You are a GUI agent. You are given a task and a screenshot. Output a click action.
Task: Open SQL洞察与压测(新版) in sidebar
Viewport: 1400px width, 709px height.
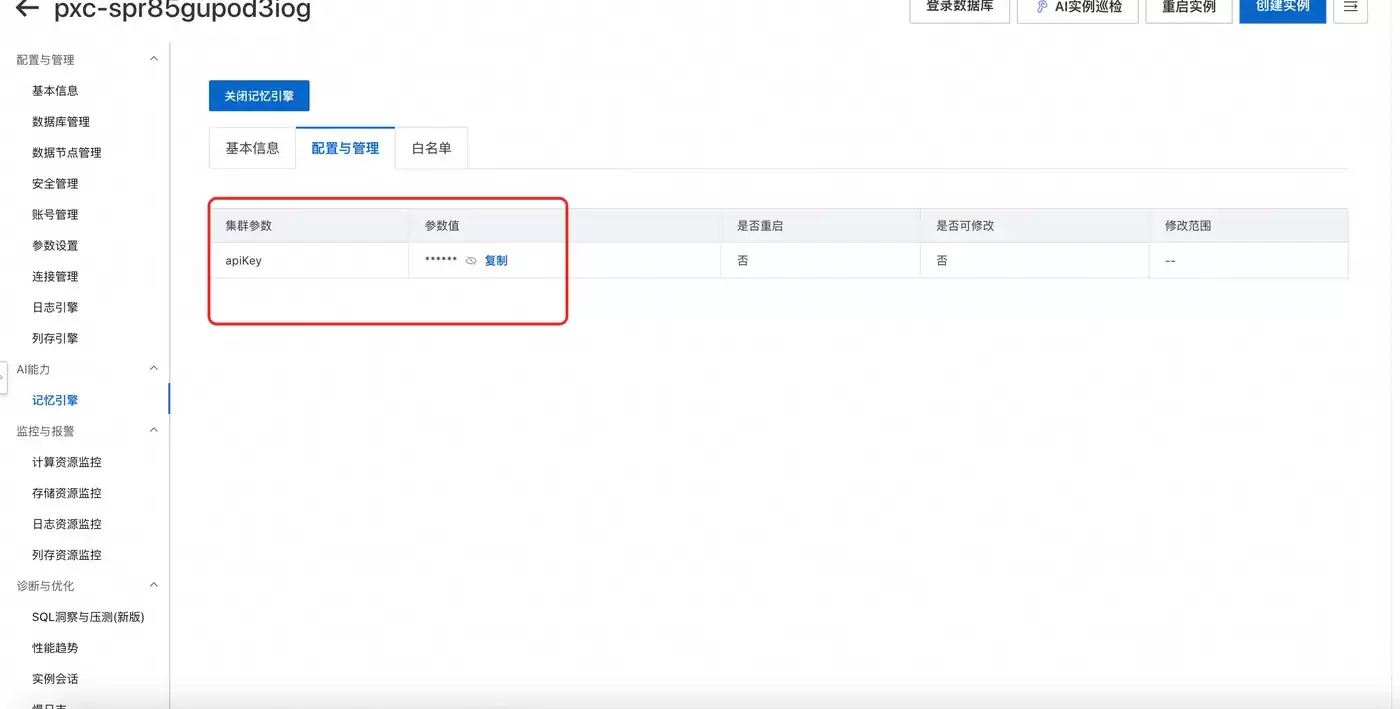click(88, 617)
